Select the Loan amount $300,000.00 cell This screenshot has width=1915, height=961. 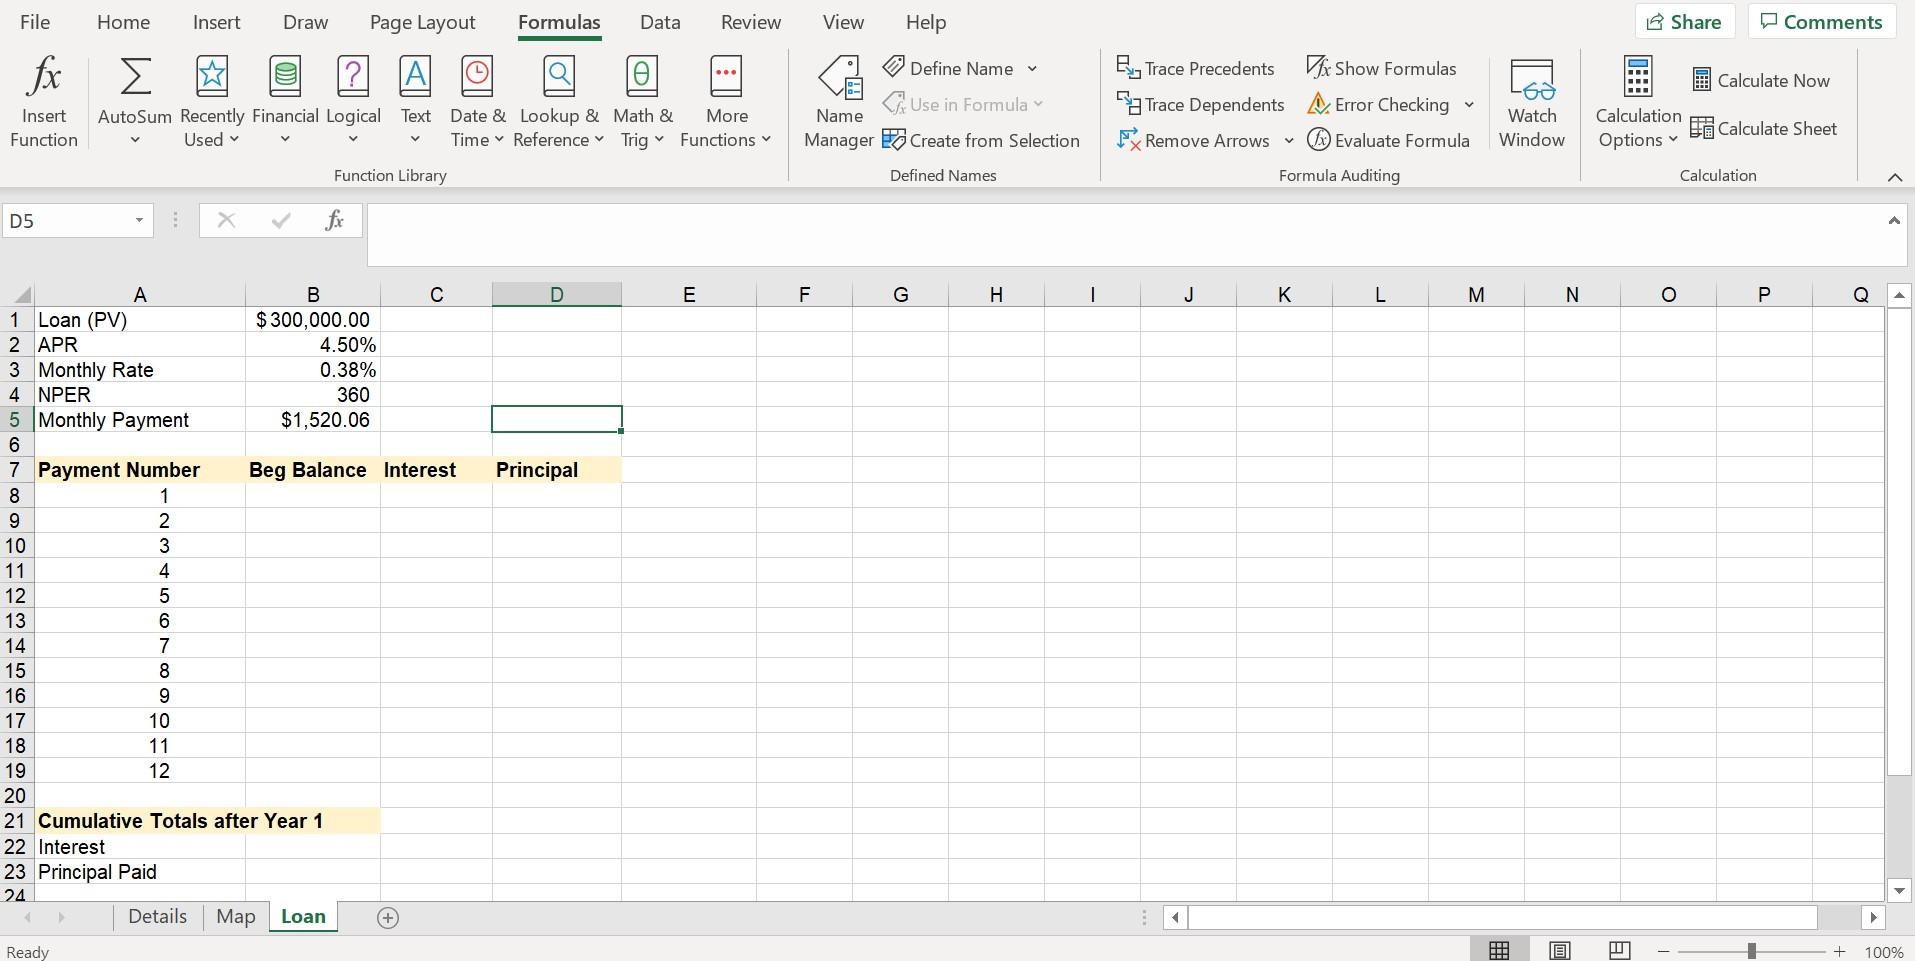313,320
